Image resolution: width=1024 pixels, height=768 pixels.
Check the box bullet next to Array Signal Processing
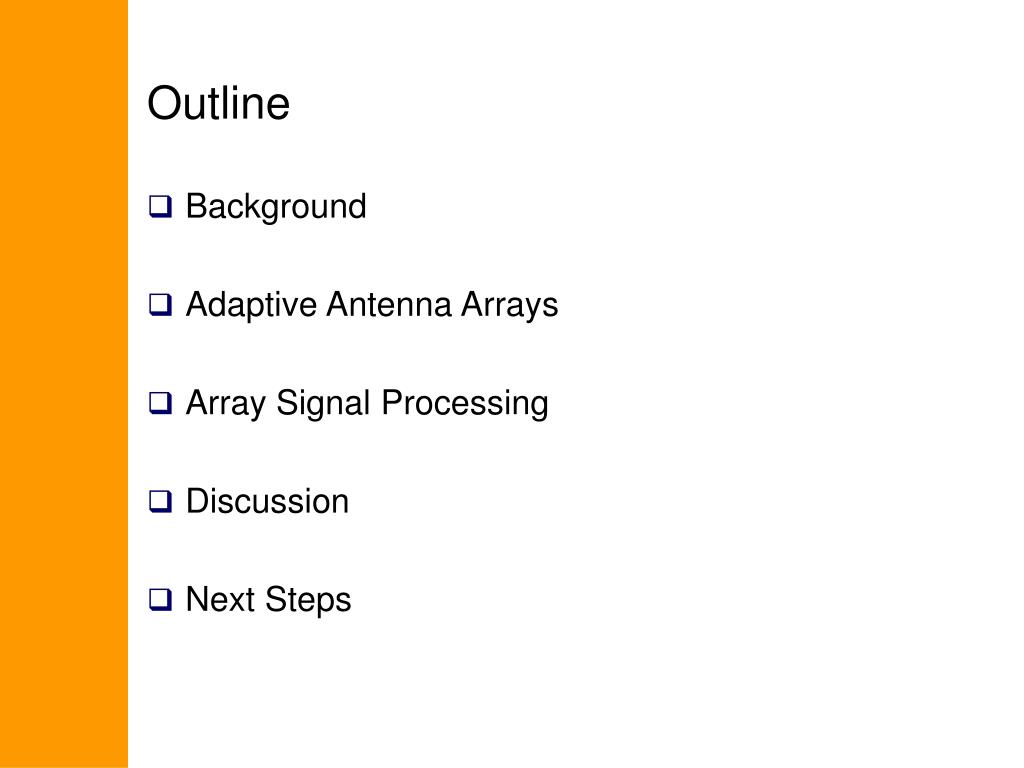coord(161,403)
